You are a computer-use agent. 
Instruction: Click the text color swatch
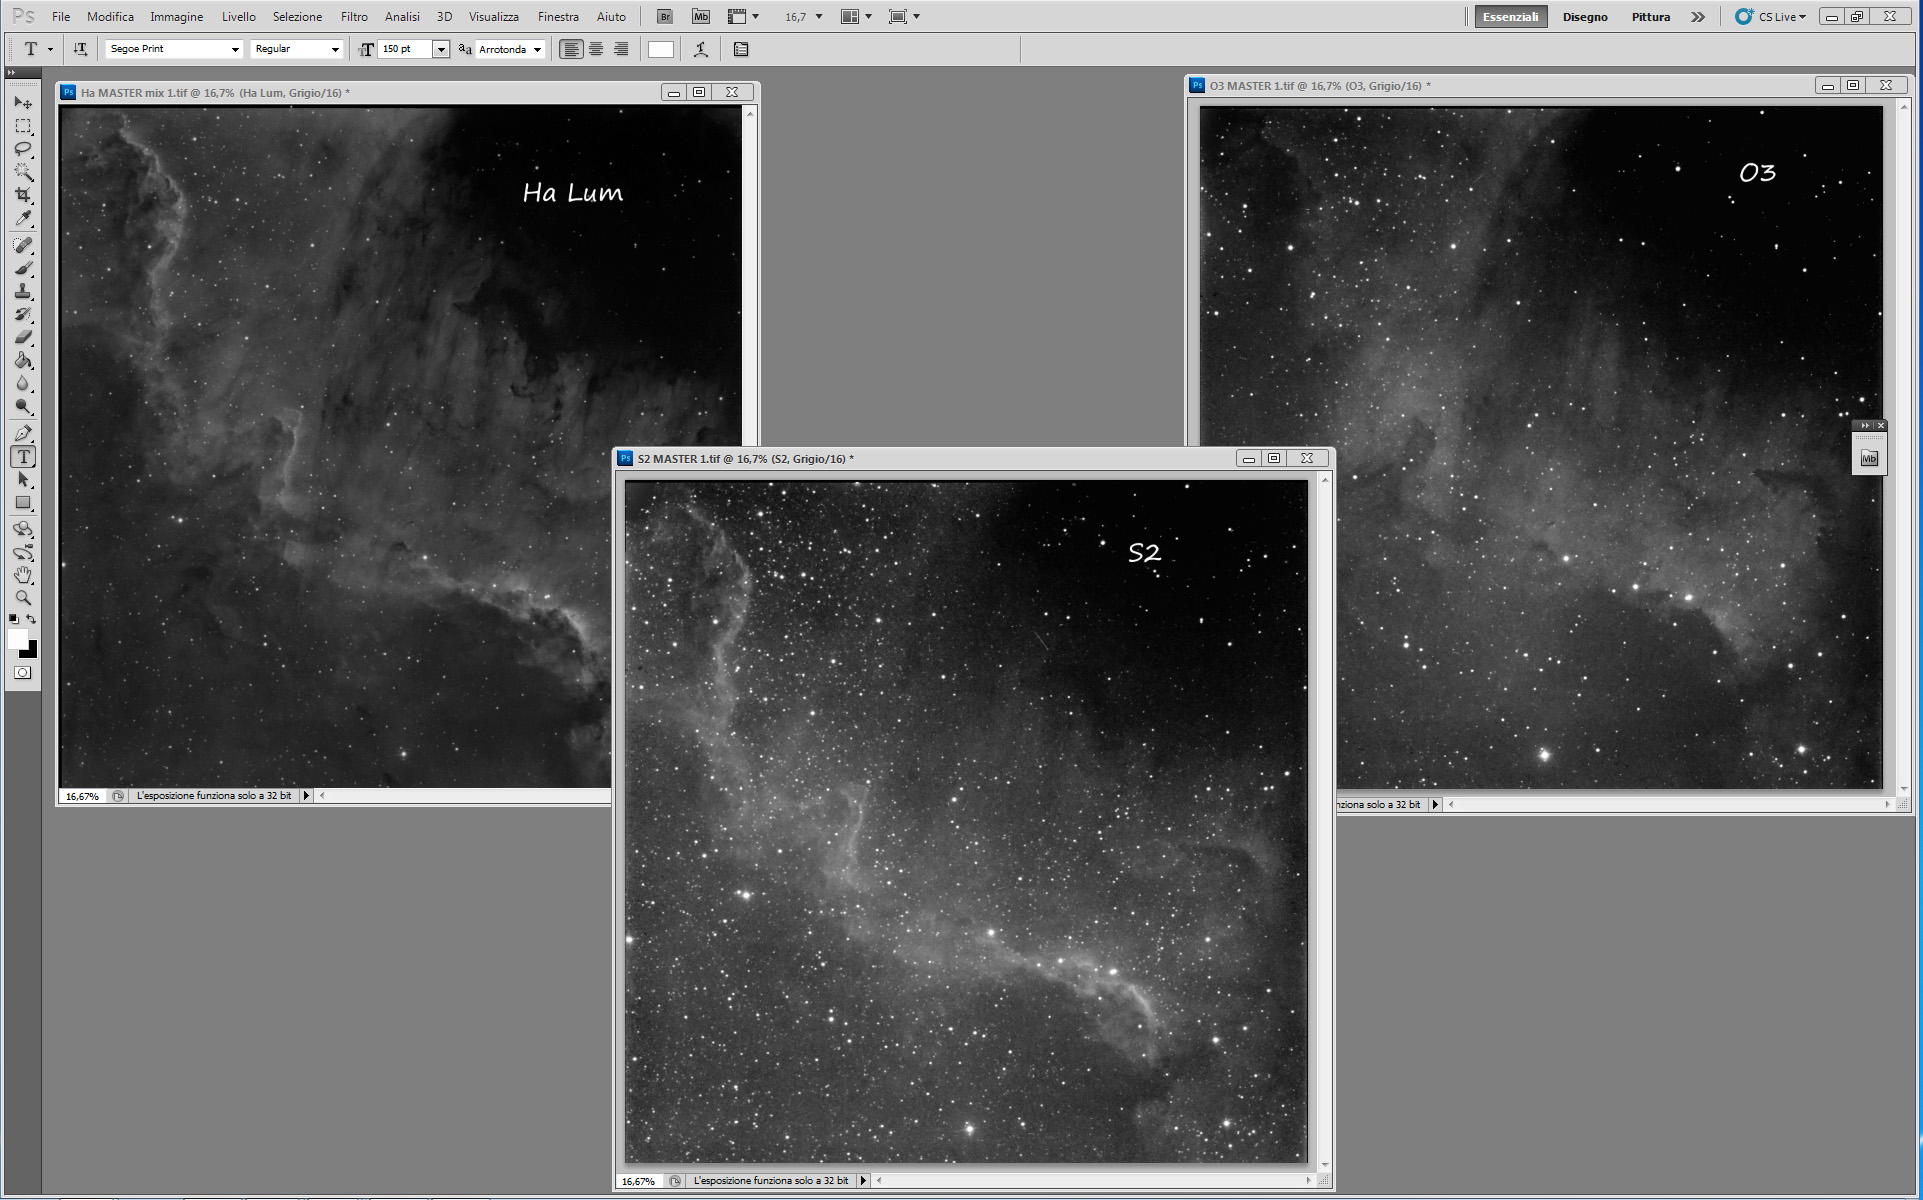(x=661, y=49)
